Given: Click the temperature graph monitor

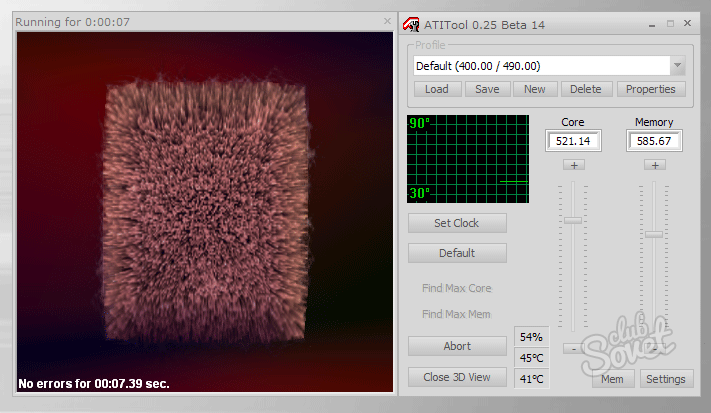Looking at the screenshot, I should point(468,159).
